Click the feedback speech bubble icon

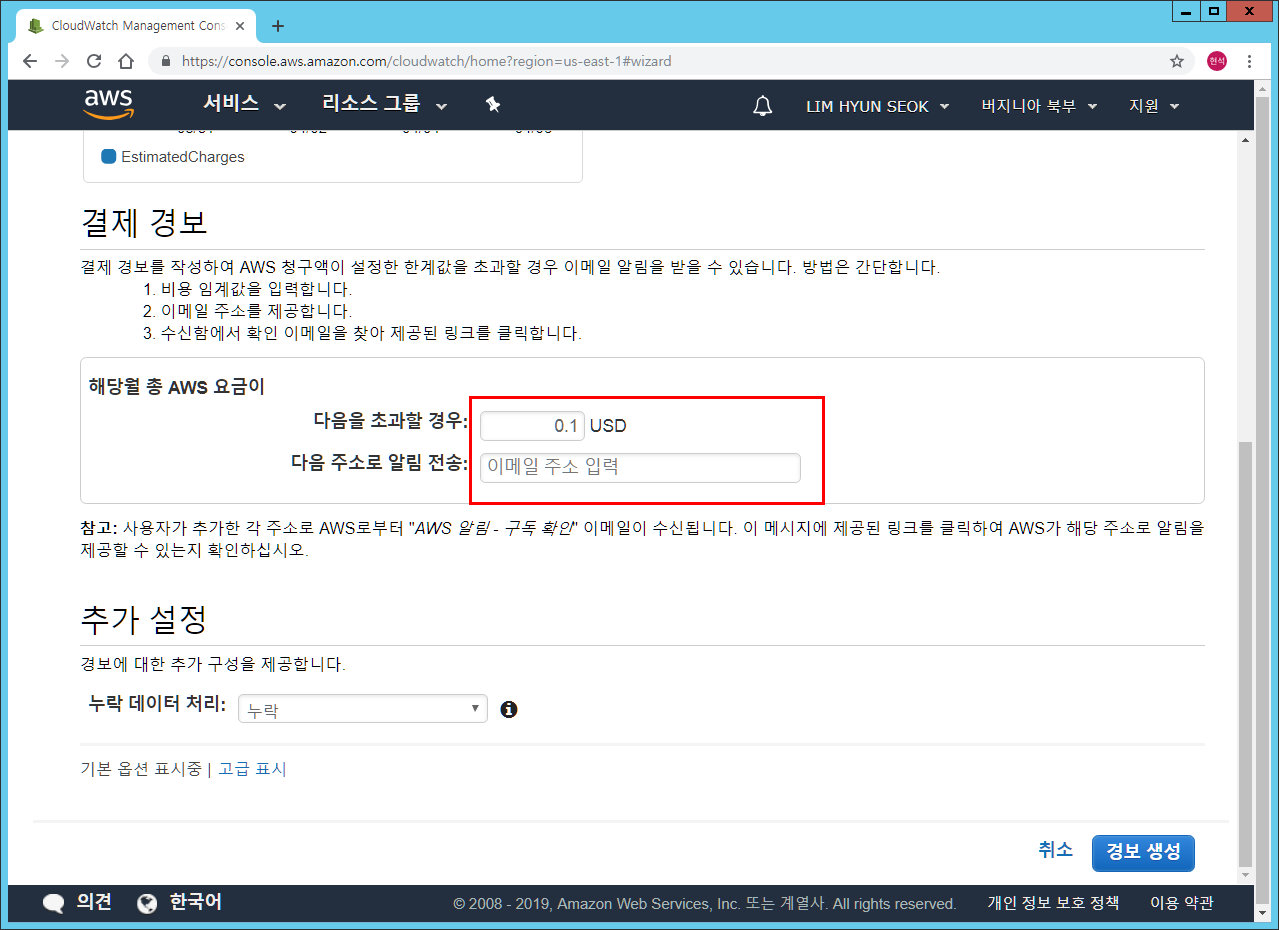coord(53,904)
